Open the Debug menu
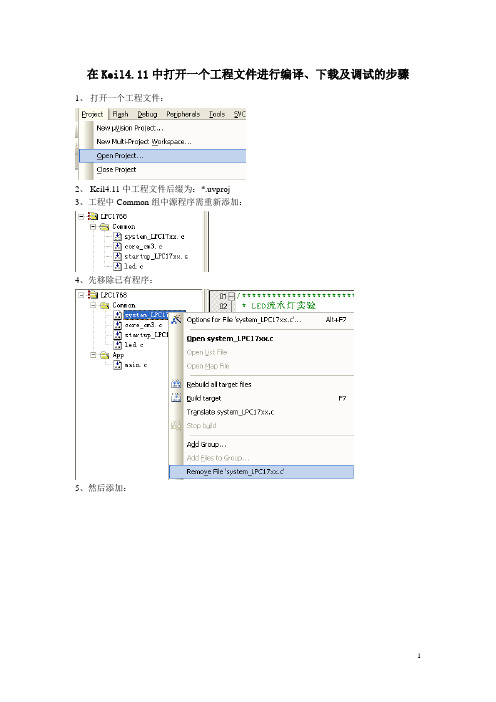 pos(147,115)
